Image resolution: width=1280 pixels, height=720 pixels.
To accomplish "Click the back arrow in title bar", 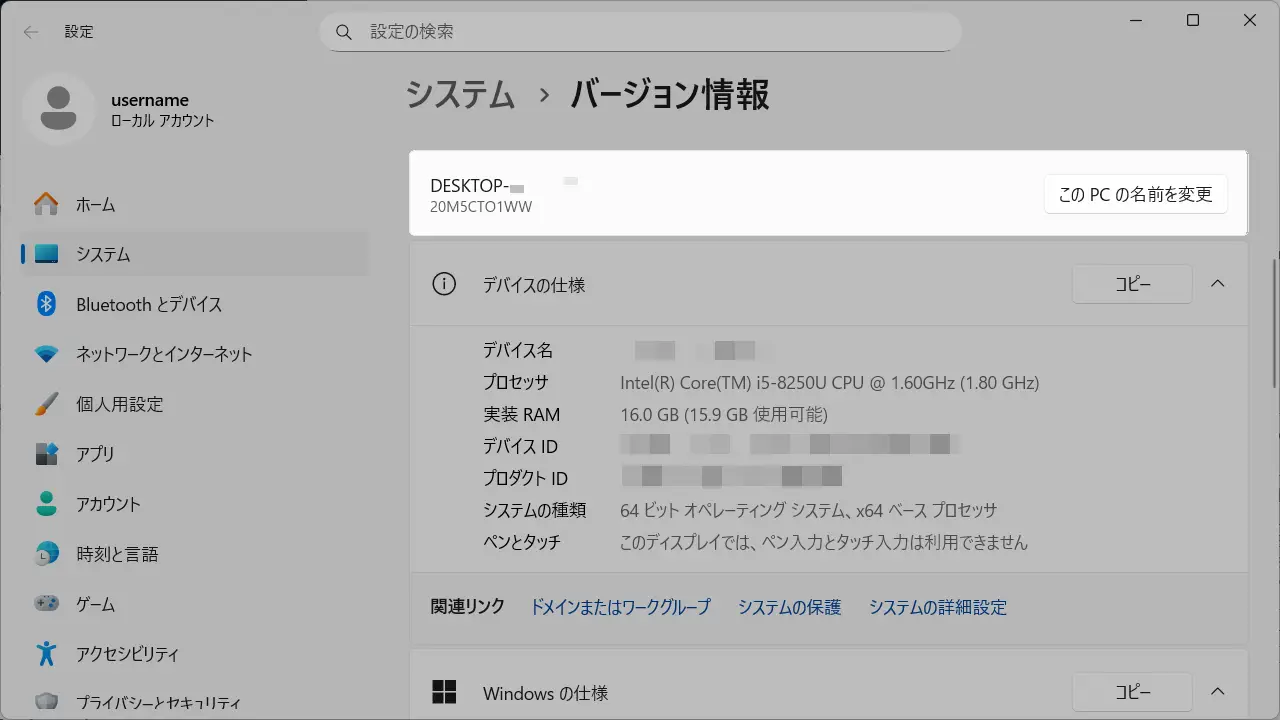I will point(31,32).
